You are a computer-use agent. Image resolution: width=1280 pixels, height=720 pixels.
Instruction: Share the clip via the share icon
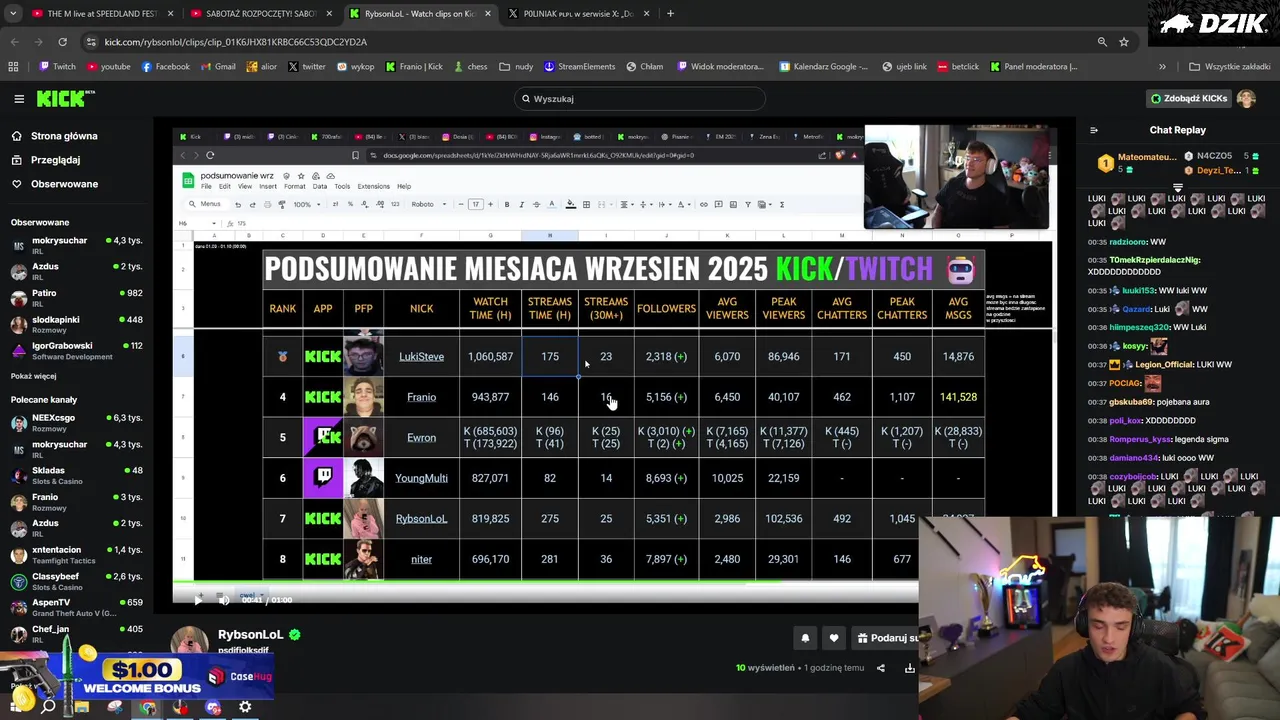[x=881, y=668]
